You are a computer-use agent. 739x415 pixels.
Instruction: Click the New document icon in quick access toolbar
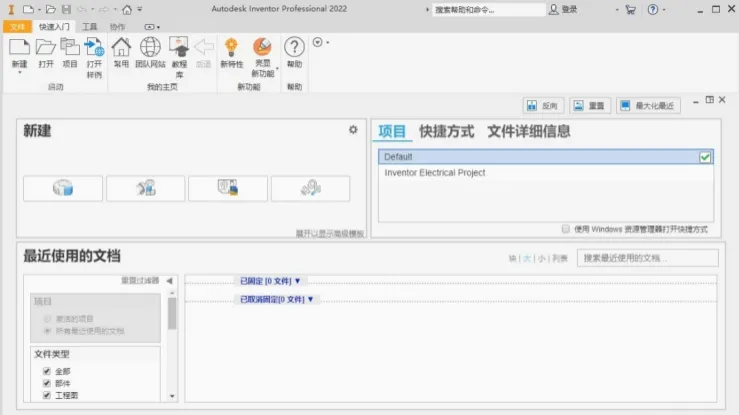pyautogui.click(x=28, y=9)
